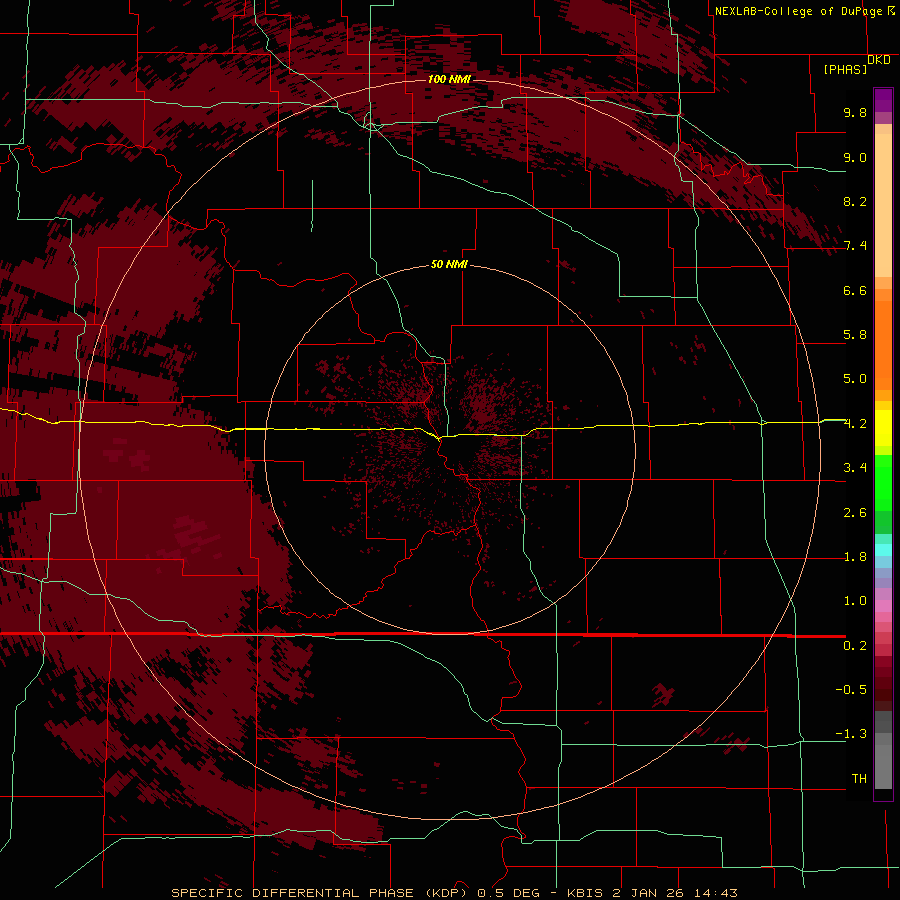
Task: Click the OKD label above the color scale
Action: (x=879, y=60)
